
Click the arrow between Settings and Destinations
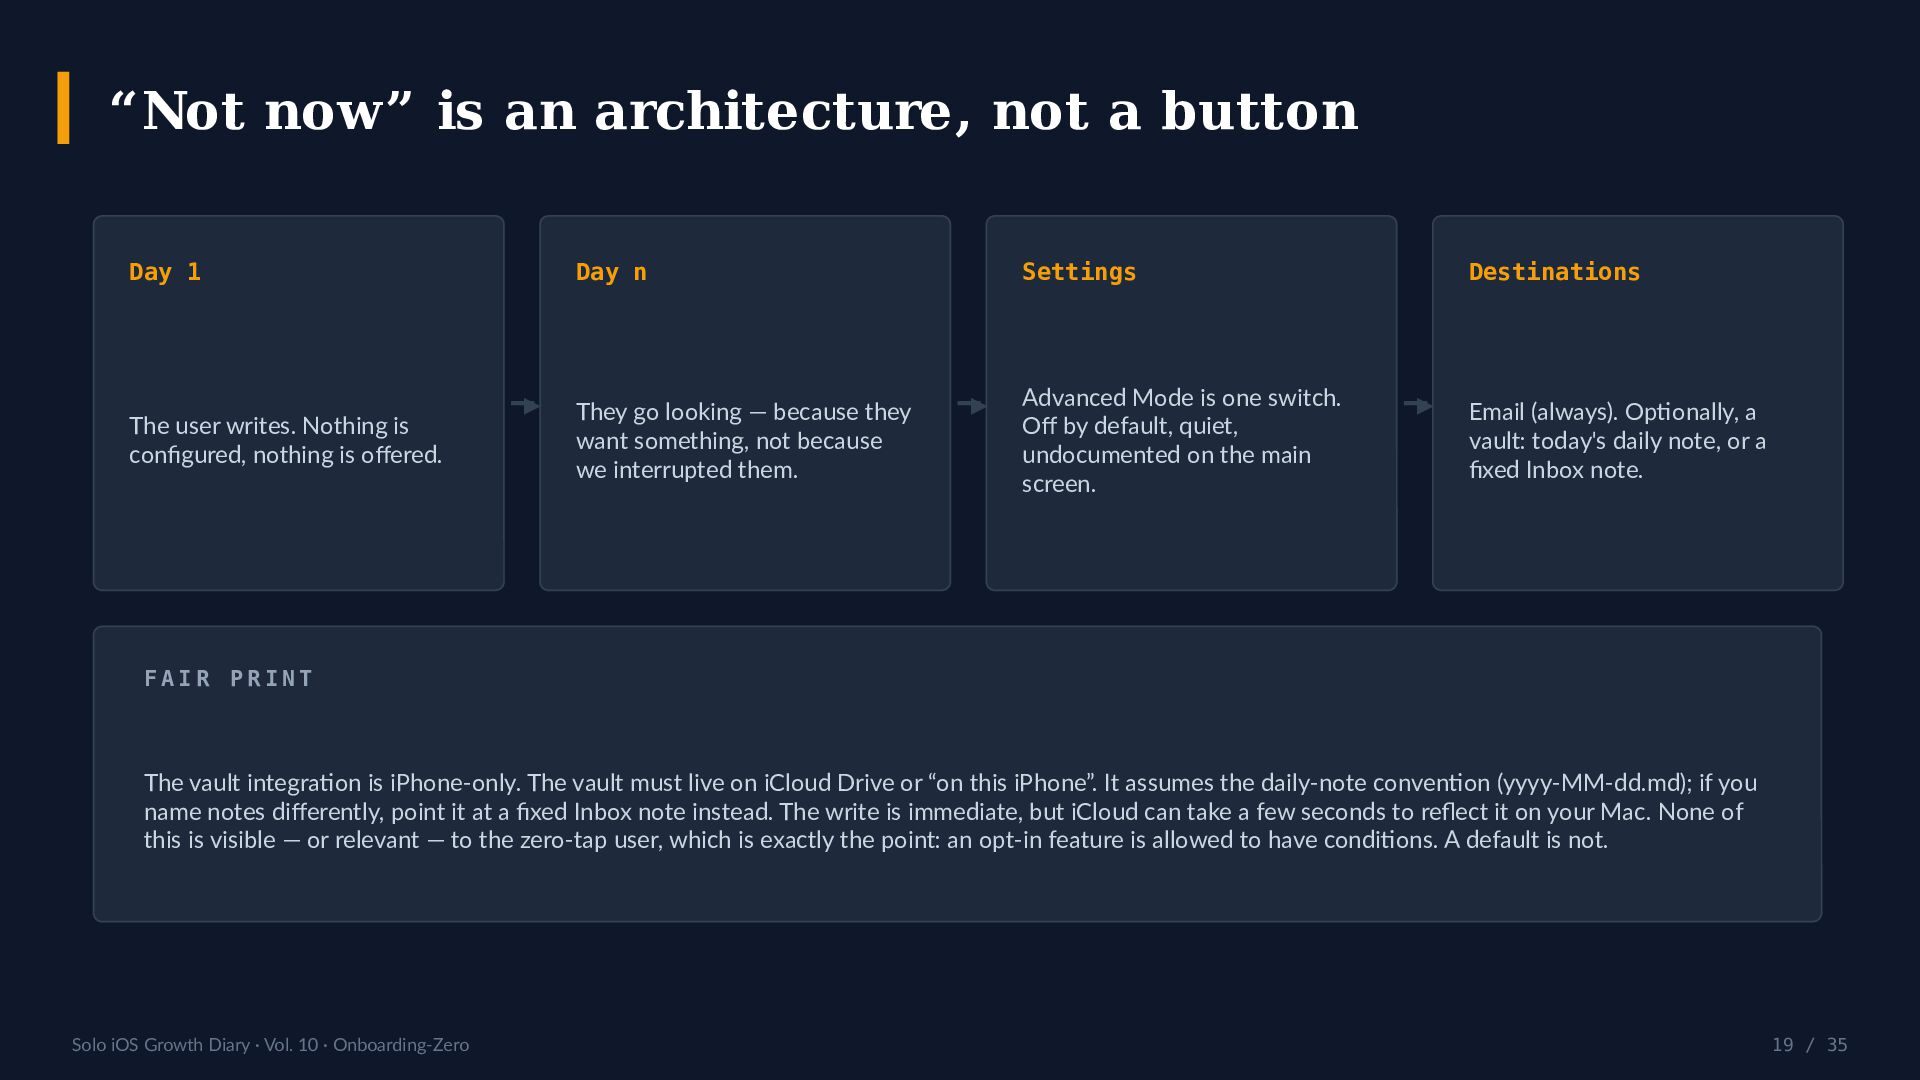click(x=1418, y=405)
